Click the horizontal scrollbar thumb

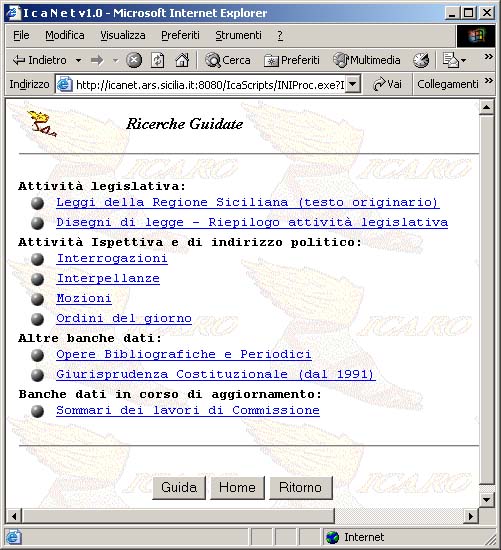coord(178,516)
